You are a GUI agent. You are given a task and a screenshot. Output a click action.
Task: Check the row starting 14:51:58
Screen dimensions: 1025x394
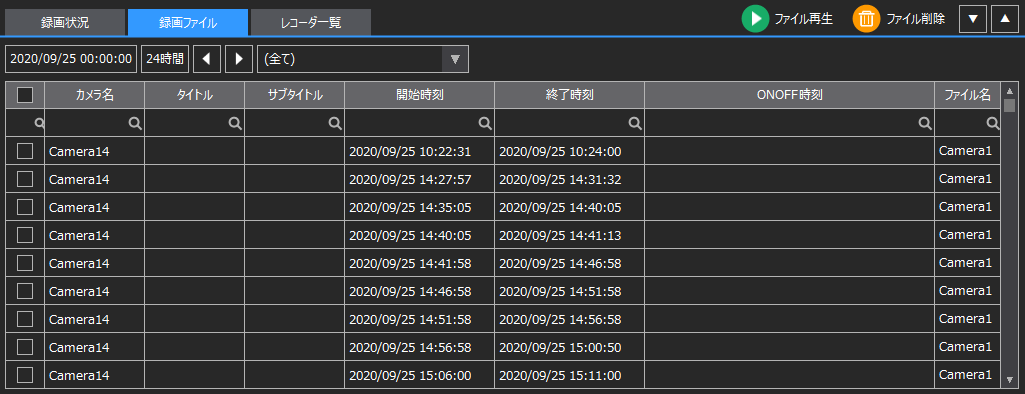tap(25, 319)
